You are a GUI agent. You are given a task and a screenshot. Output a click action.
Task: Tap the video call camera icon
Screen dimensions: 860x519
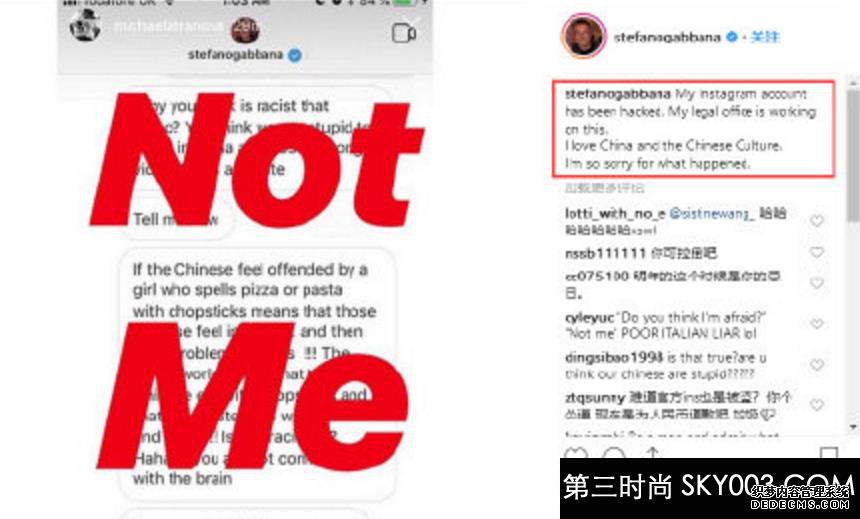point(404,33)
